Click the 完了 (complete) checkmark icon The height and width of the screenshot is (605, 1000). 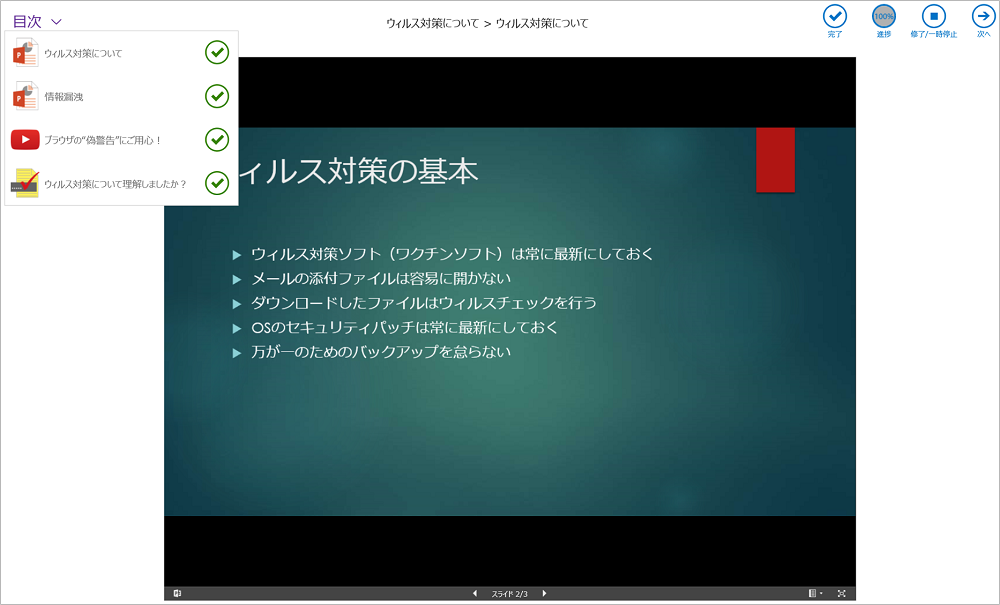point(834,16)
